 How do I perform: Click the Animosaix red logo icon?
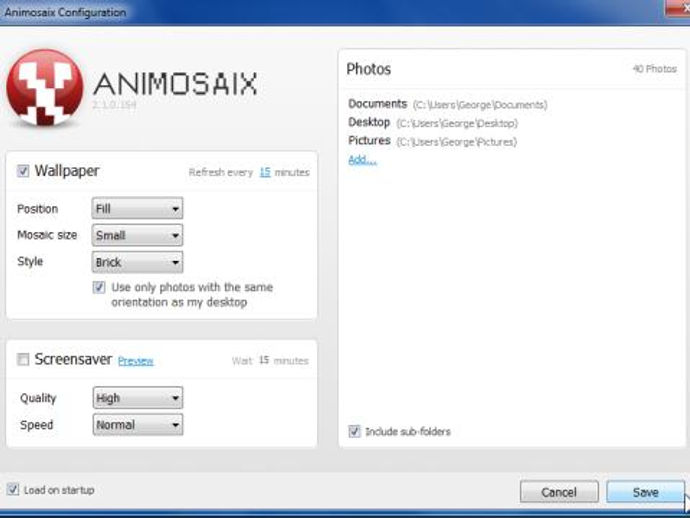tap(45, 88)
